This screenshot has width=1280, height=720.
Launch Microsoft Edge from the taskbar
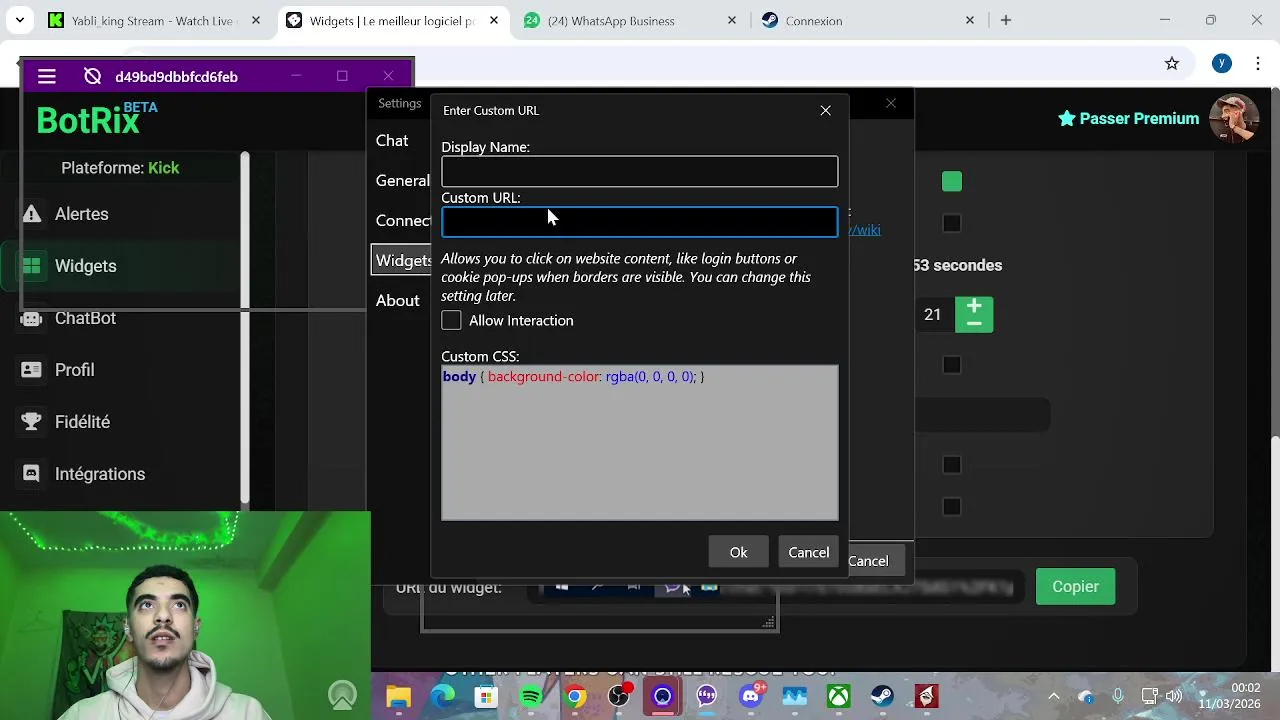pyautogui.click(x=442, y=696)
